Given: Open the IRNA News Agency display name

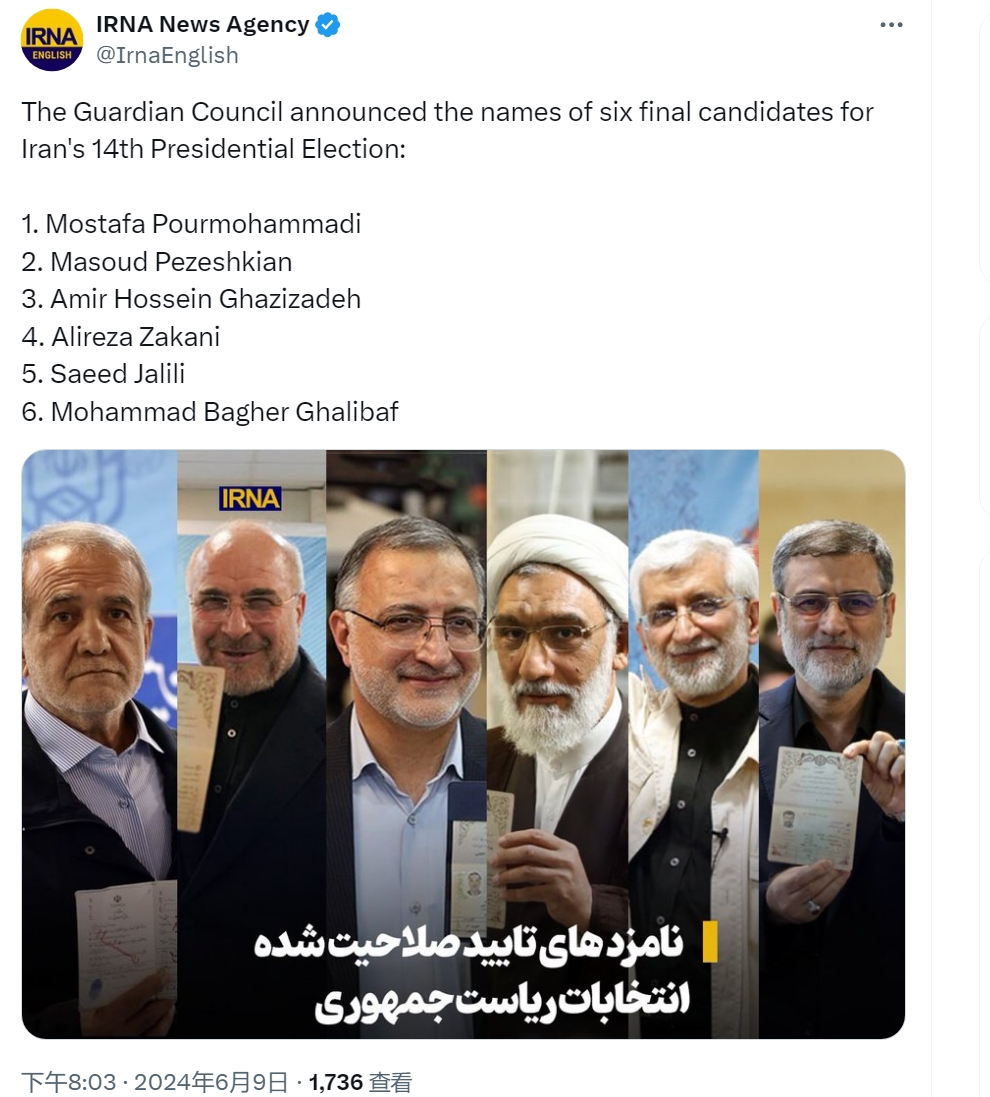Looking at the screenshot, I should click(x=202, y=24).
